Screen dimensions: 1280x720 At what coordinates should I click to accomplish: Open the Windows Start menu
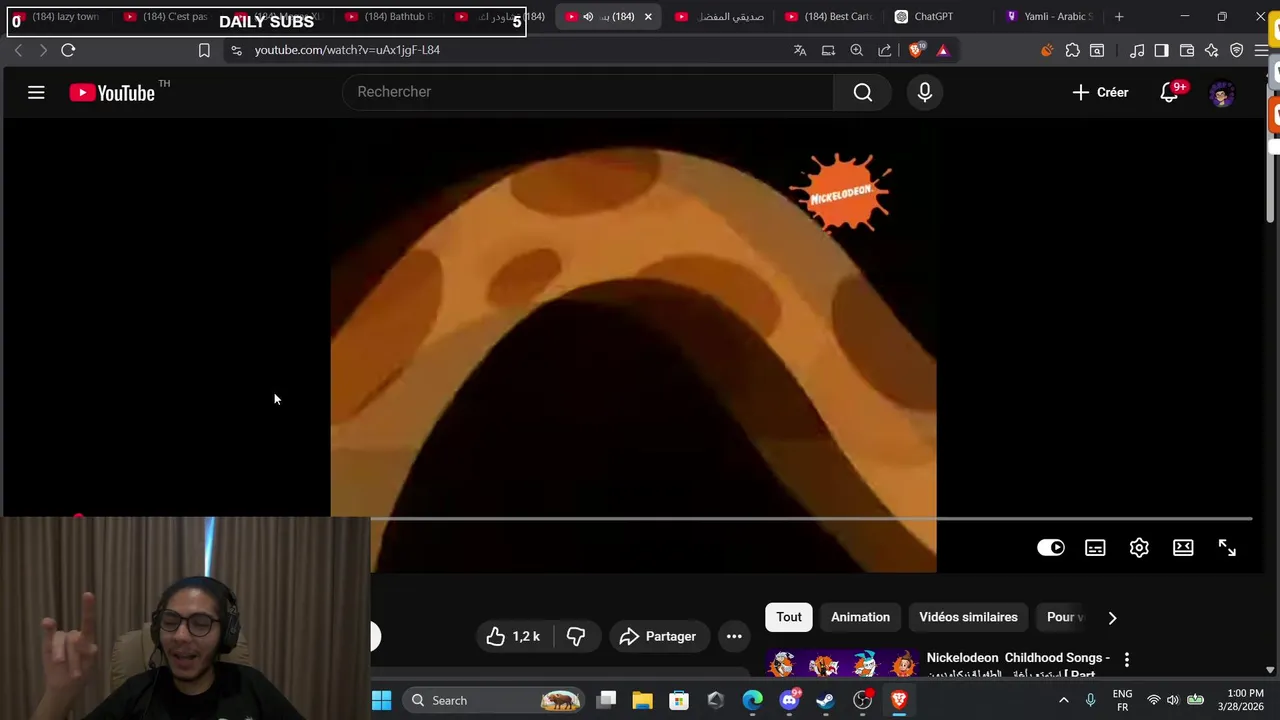381,700
